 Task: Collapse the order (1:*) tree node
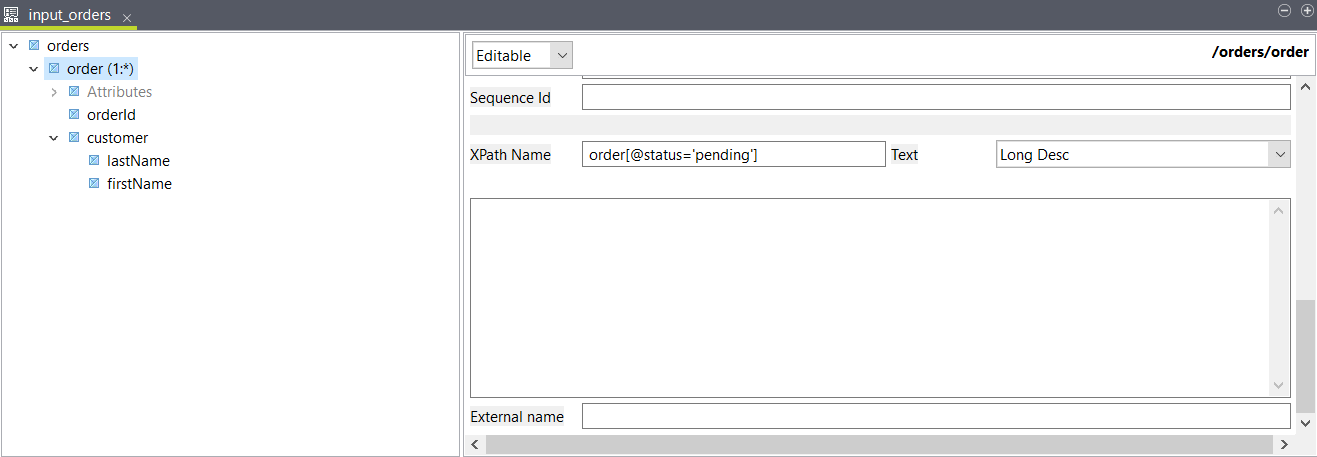click(x=34, y=69)
